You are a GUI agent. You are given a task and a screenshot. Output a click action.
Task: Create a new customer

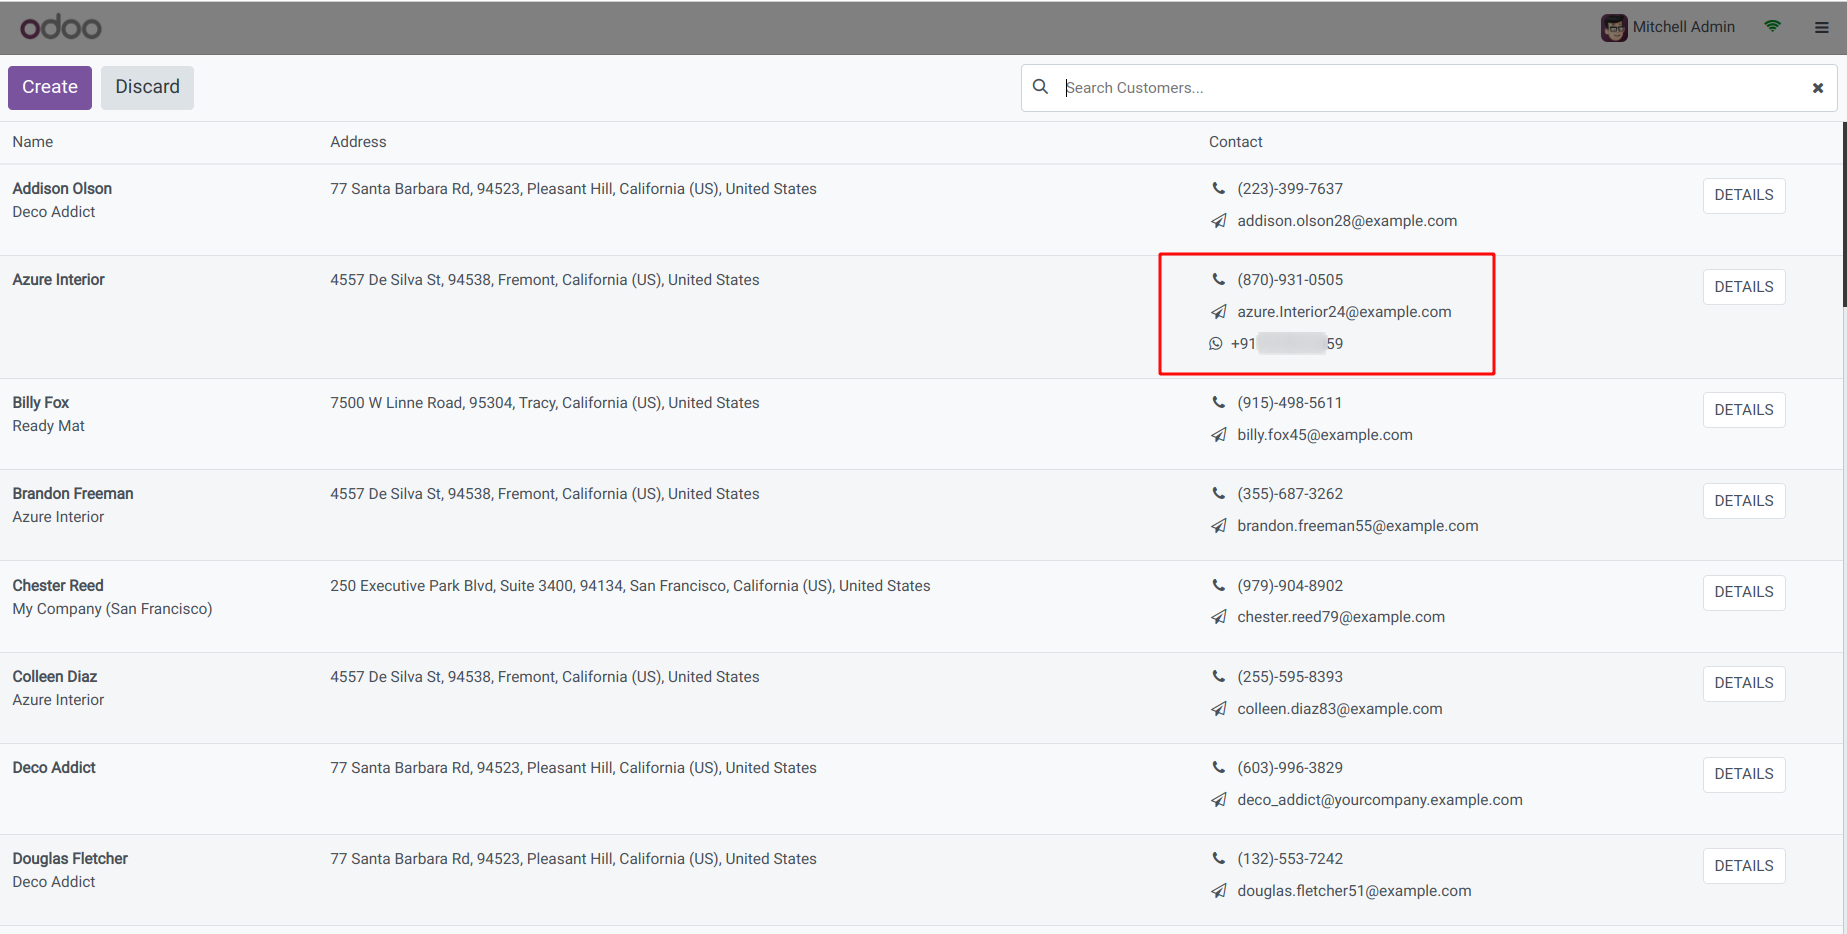pyautogui.click(x=50, y=88)
